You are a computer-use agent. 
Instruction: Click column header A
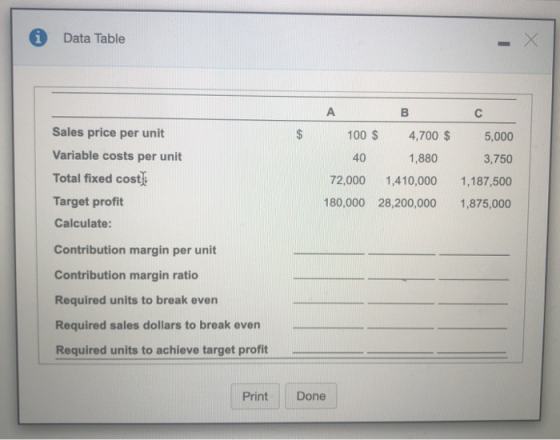click(x=331, y=112)
